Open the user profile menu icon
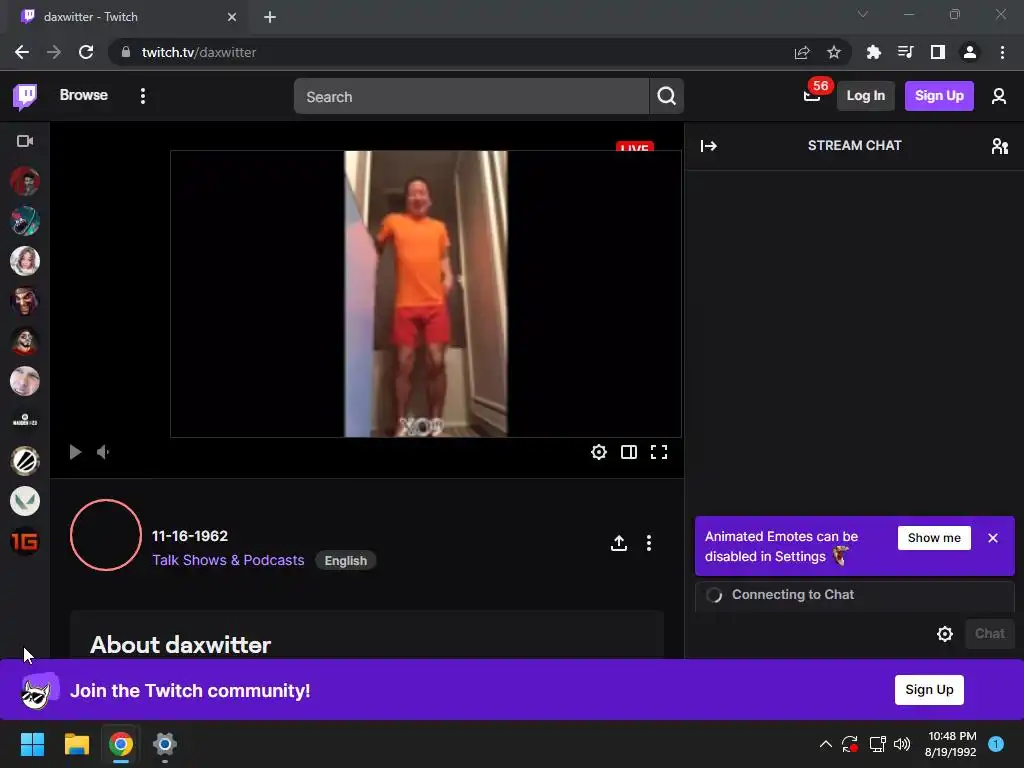The width and height of the screenshot is (1024, 768). click(999, 97)
